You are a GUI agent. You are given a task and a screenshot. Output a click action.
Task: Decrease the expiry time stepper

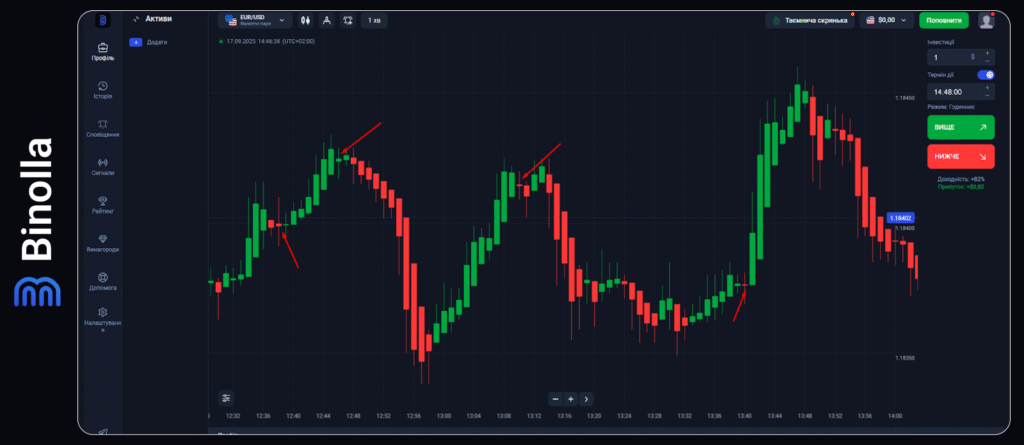(x=987, y=95)
